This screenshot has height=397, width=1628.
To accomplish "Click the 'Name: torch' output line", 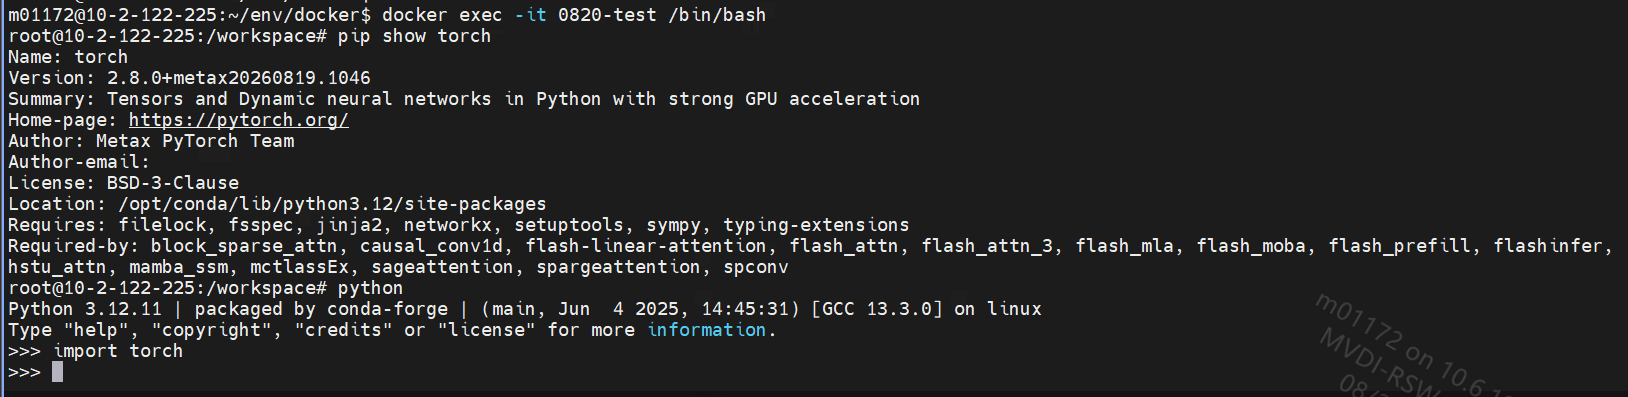I will tap(68, 57).
